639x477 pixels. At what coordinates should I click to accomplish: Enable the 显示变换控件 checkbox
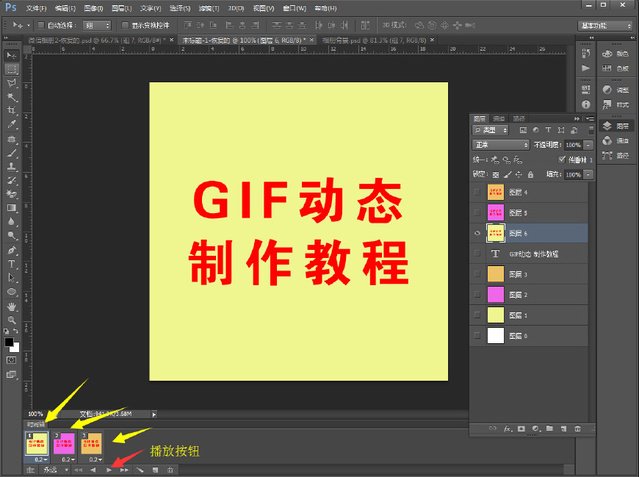tap(125, 25)
